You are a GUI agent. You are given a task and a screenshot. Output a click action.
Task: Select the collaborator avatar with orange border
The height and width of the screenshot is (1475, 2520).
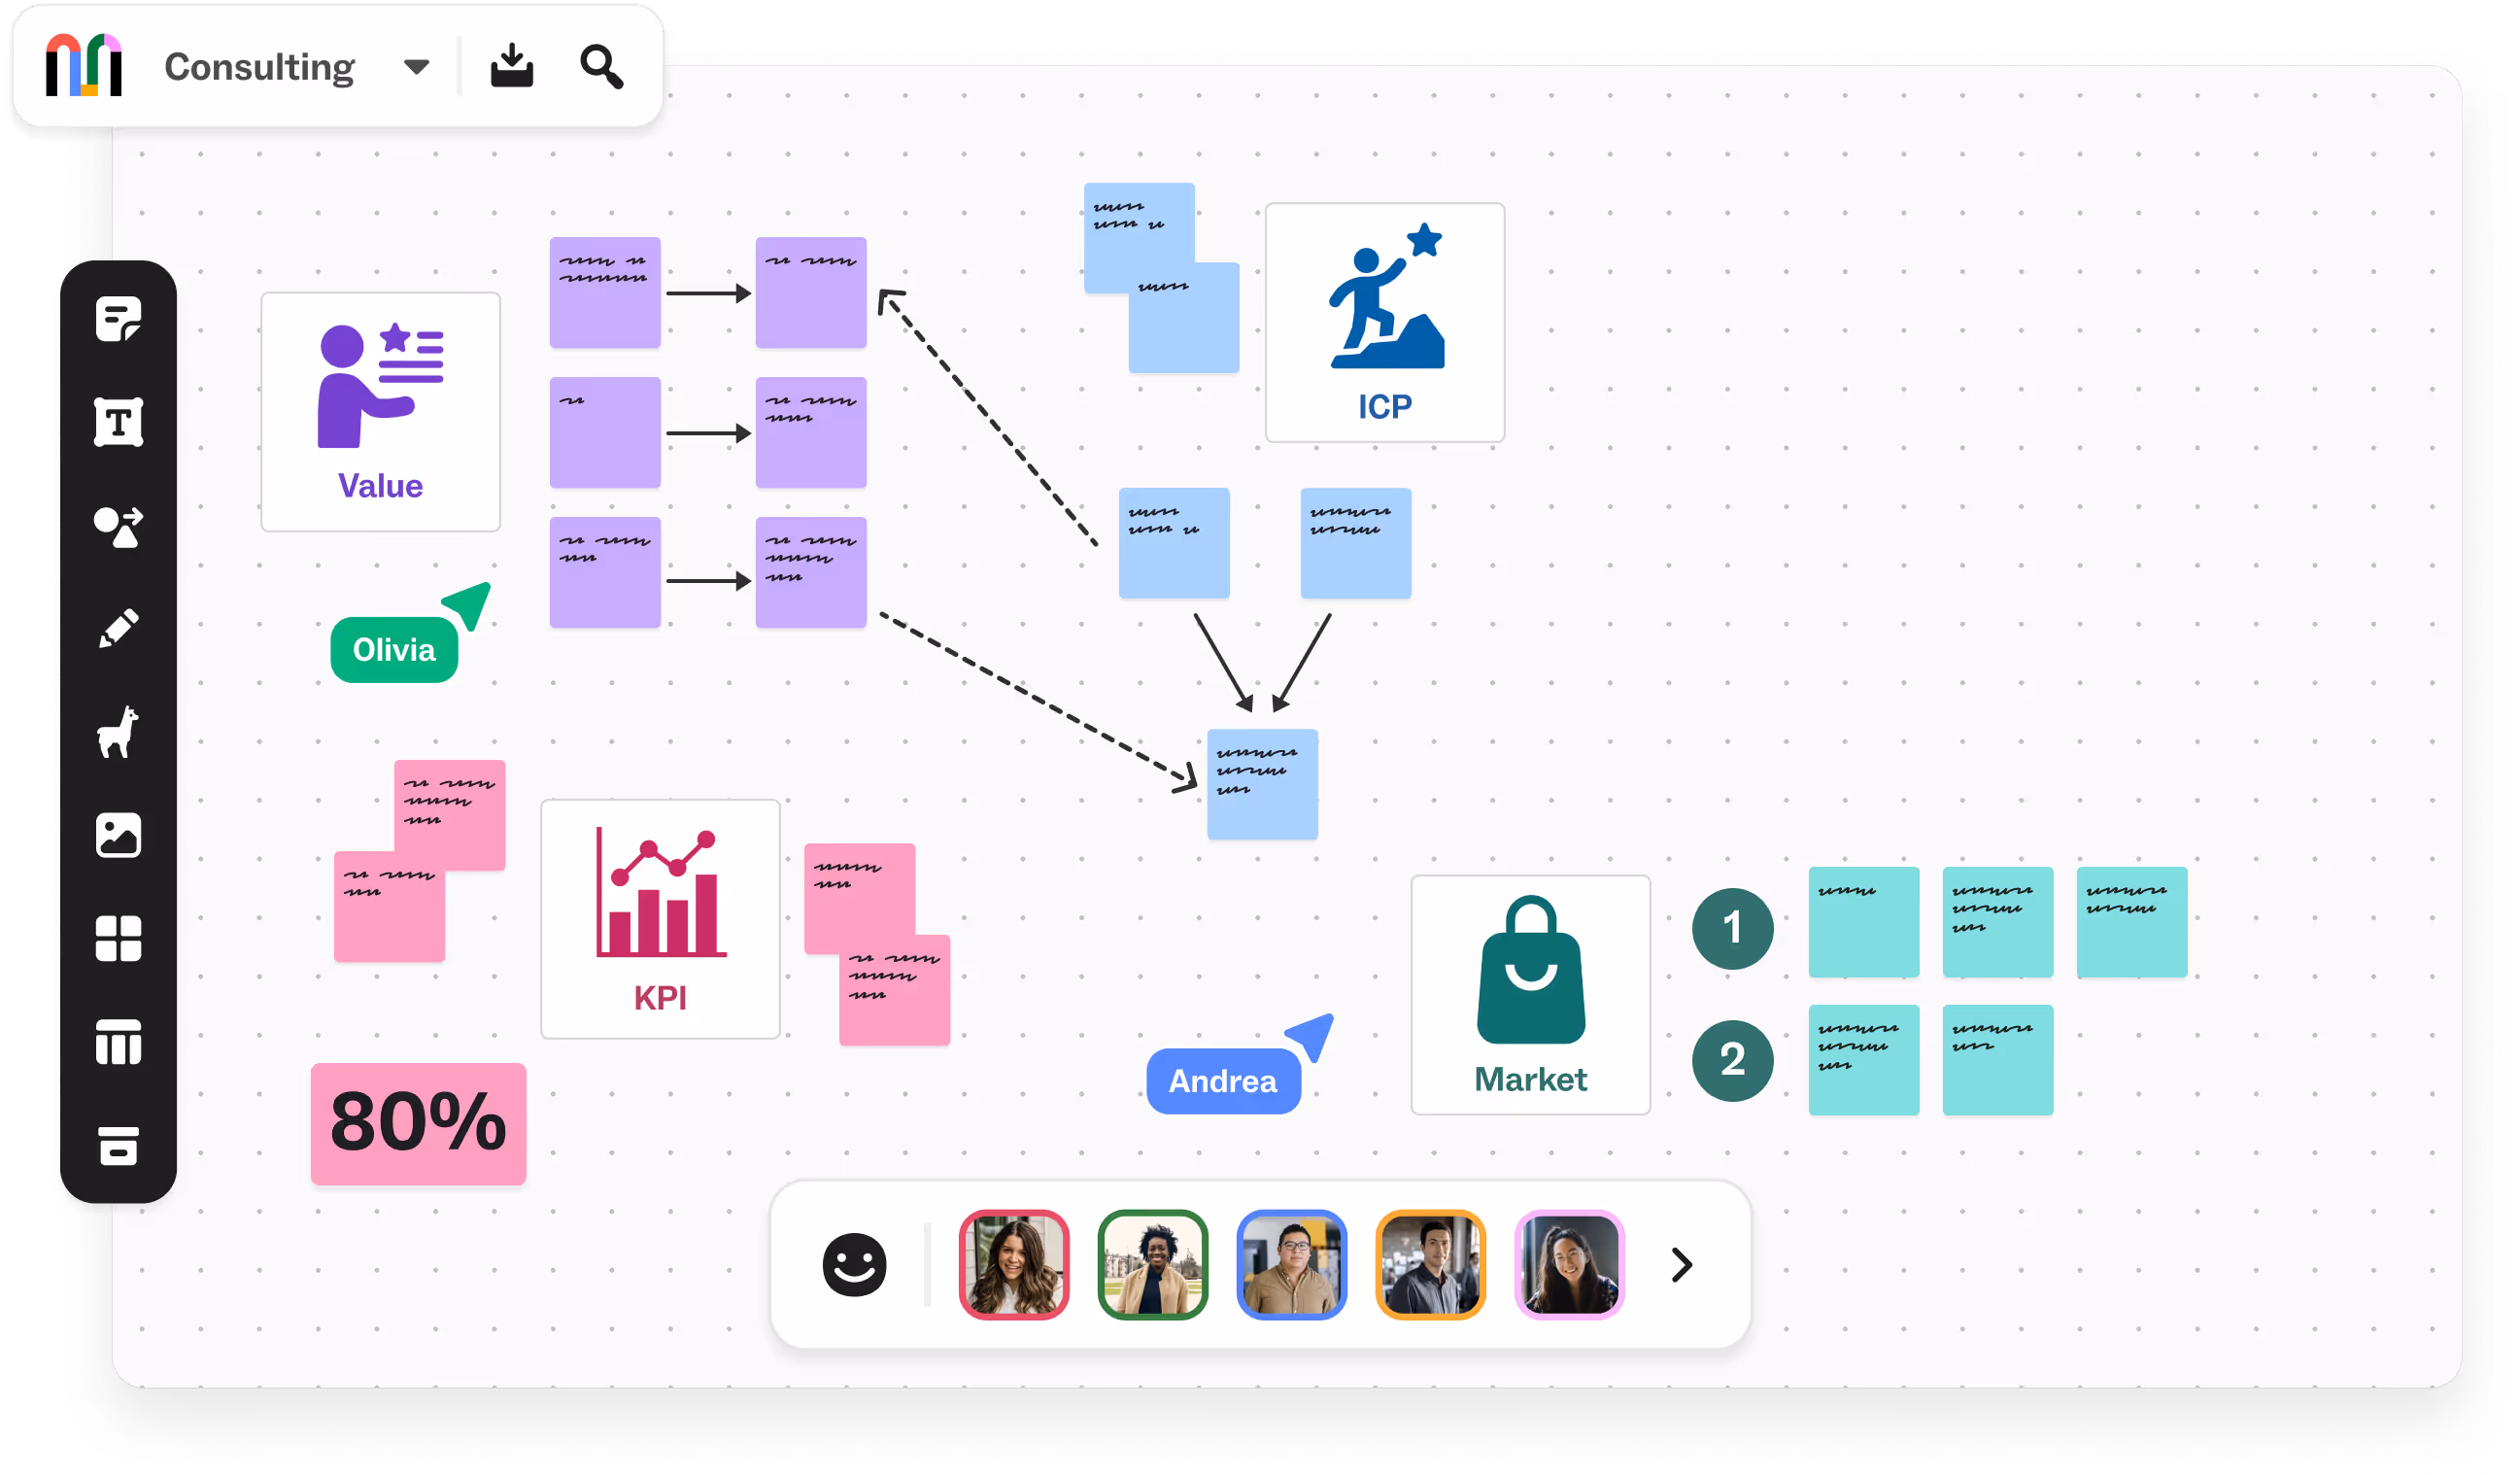1430,1265
